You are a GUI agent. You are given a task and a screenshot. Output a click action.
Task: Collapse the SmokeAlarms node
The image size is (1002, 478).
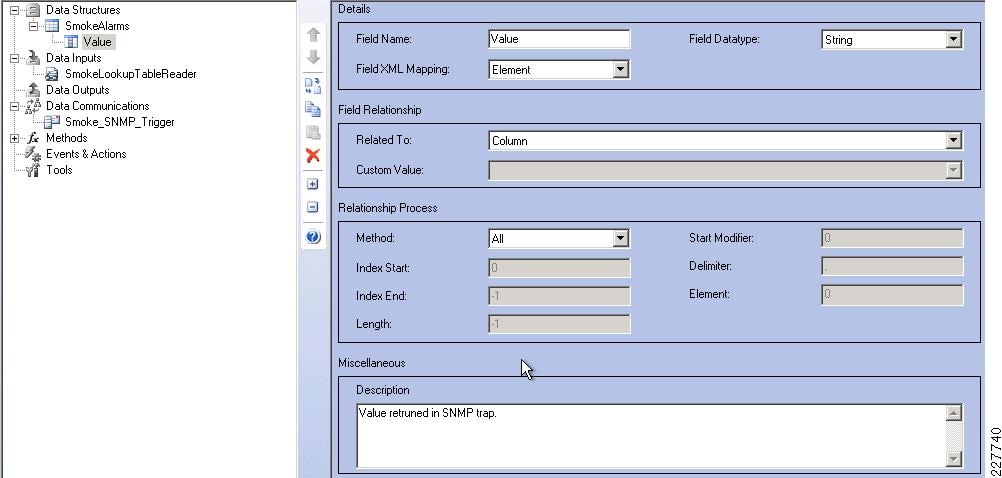click(33, 26)
